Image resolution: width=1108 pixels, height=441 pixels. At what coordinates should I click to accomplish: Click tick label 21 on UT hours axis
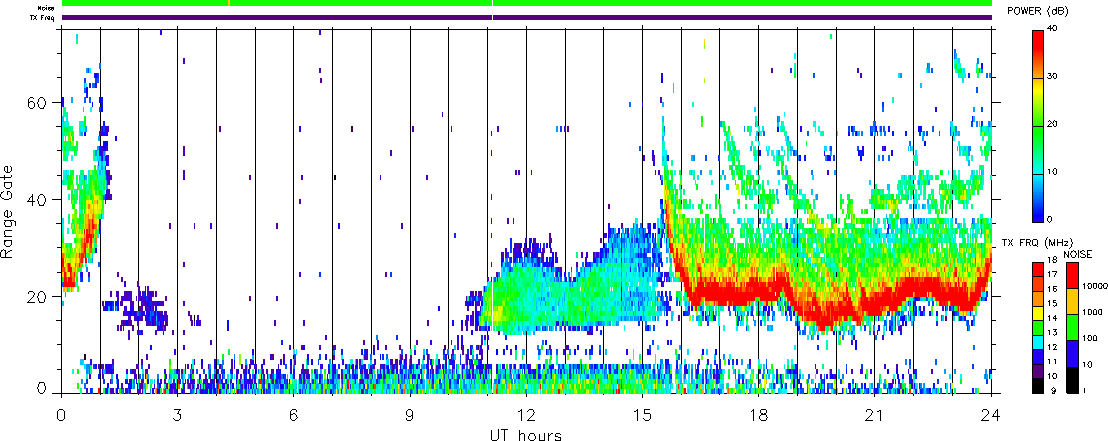tap(875, 413)
